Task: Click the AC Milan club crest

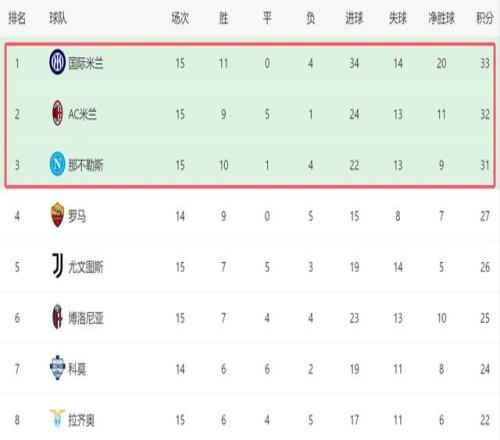Action: pyautogui.click(x=57, y=113)
